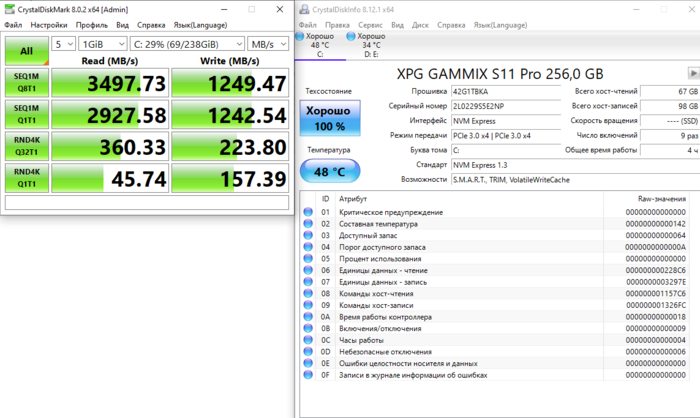Change the MB/s unit dropdown

268,44
